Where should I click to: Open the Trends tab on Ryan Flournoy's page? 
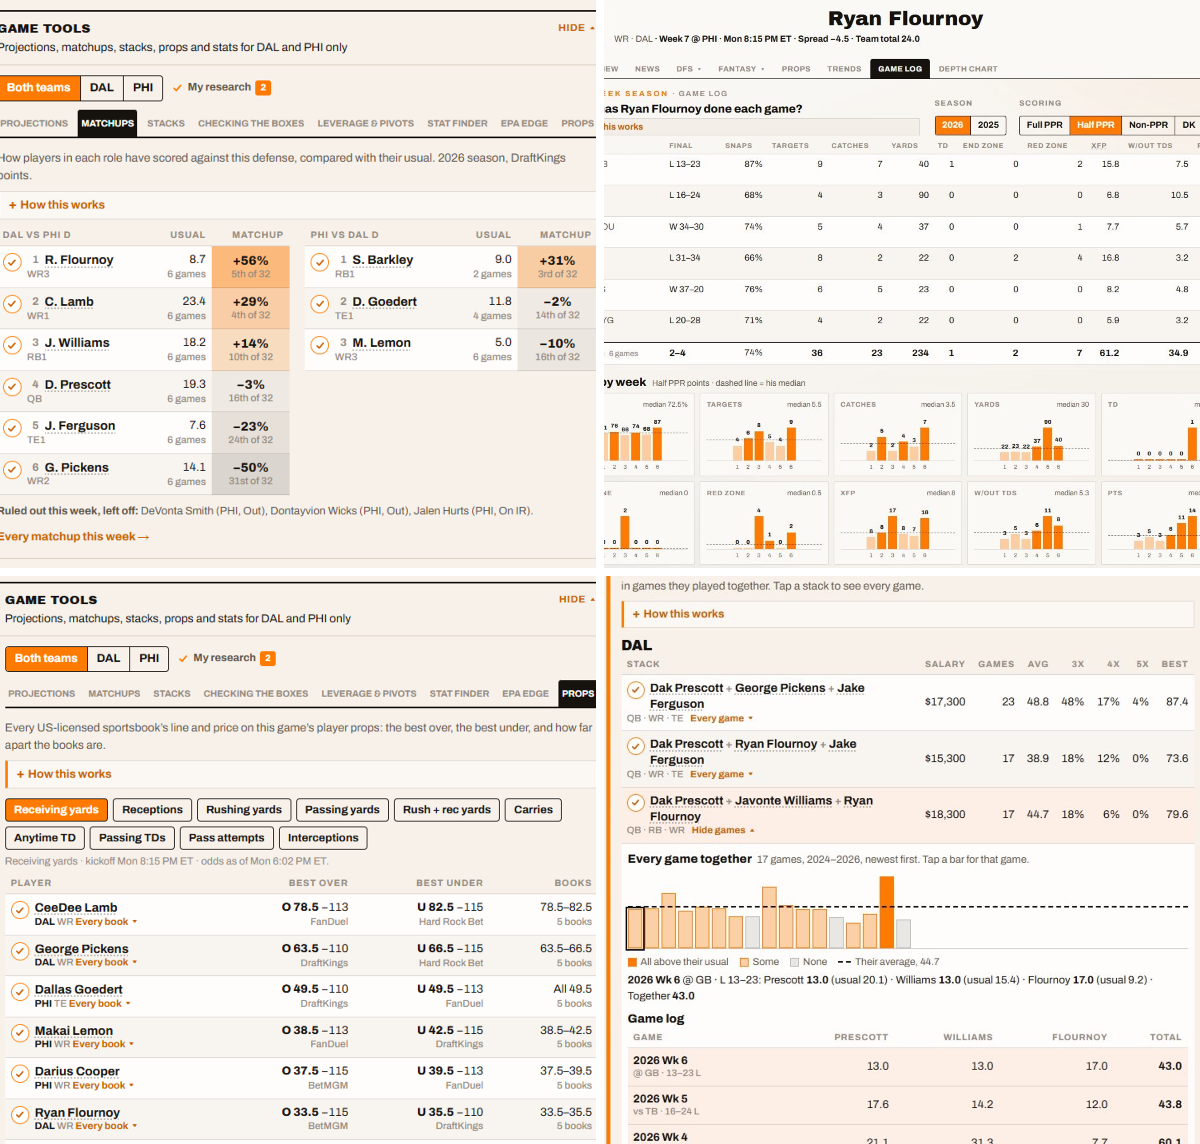[x=844, y=69]
